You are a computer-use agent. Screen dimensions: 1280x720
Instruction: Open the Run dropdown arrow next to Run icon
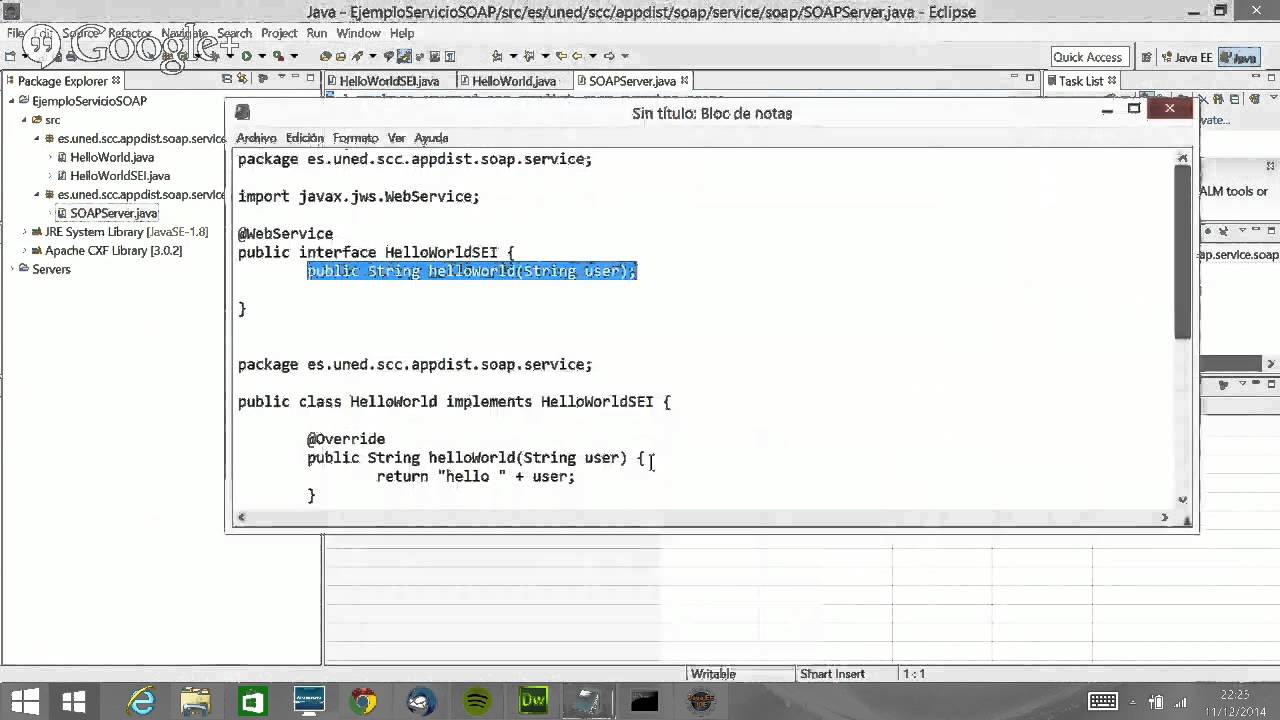[x=261, y=56]
